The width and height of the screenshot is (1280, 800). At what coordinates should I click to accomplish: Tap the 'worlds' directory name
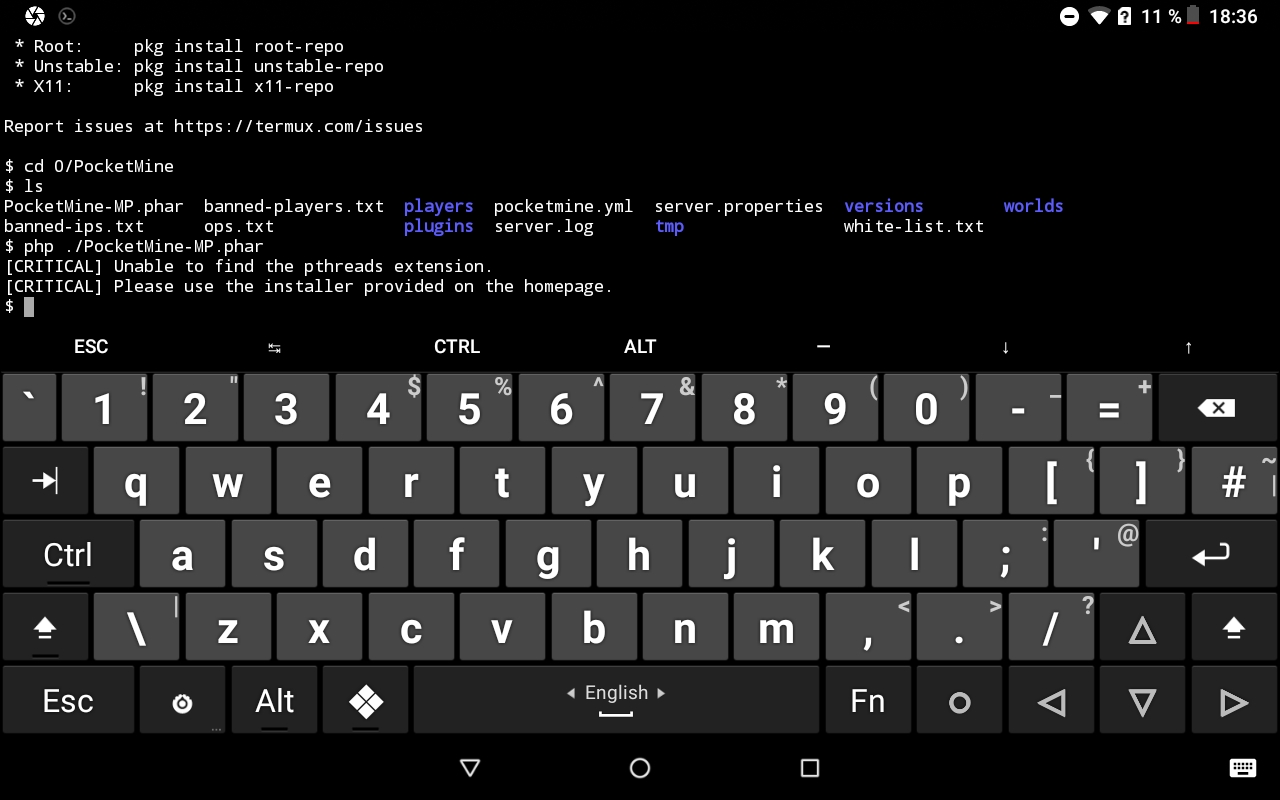click(1034, 206)
